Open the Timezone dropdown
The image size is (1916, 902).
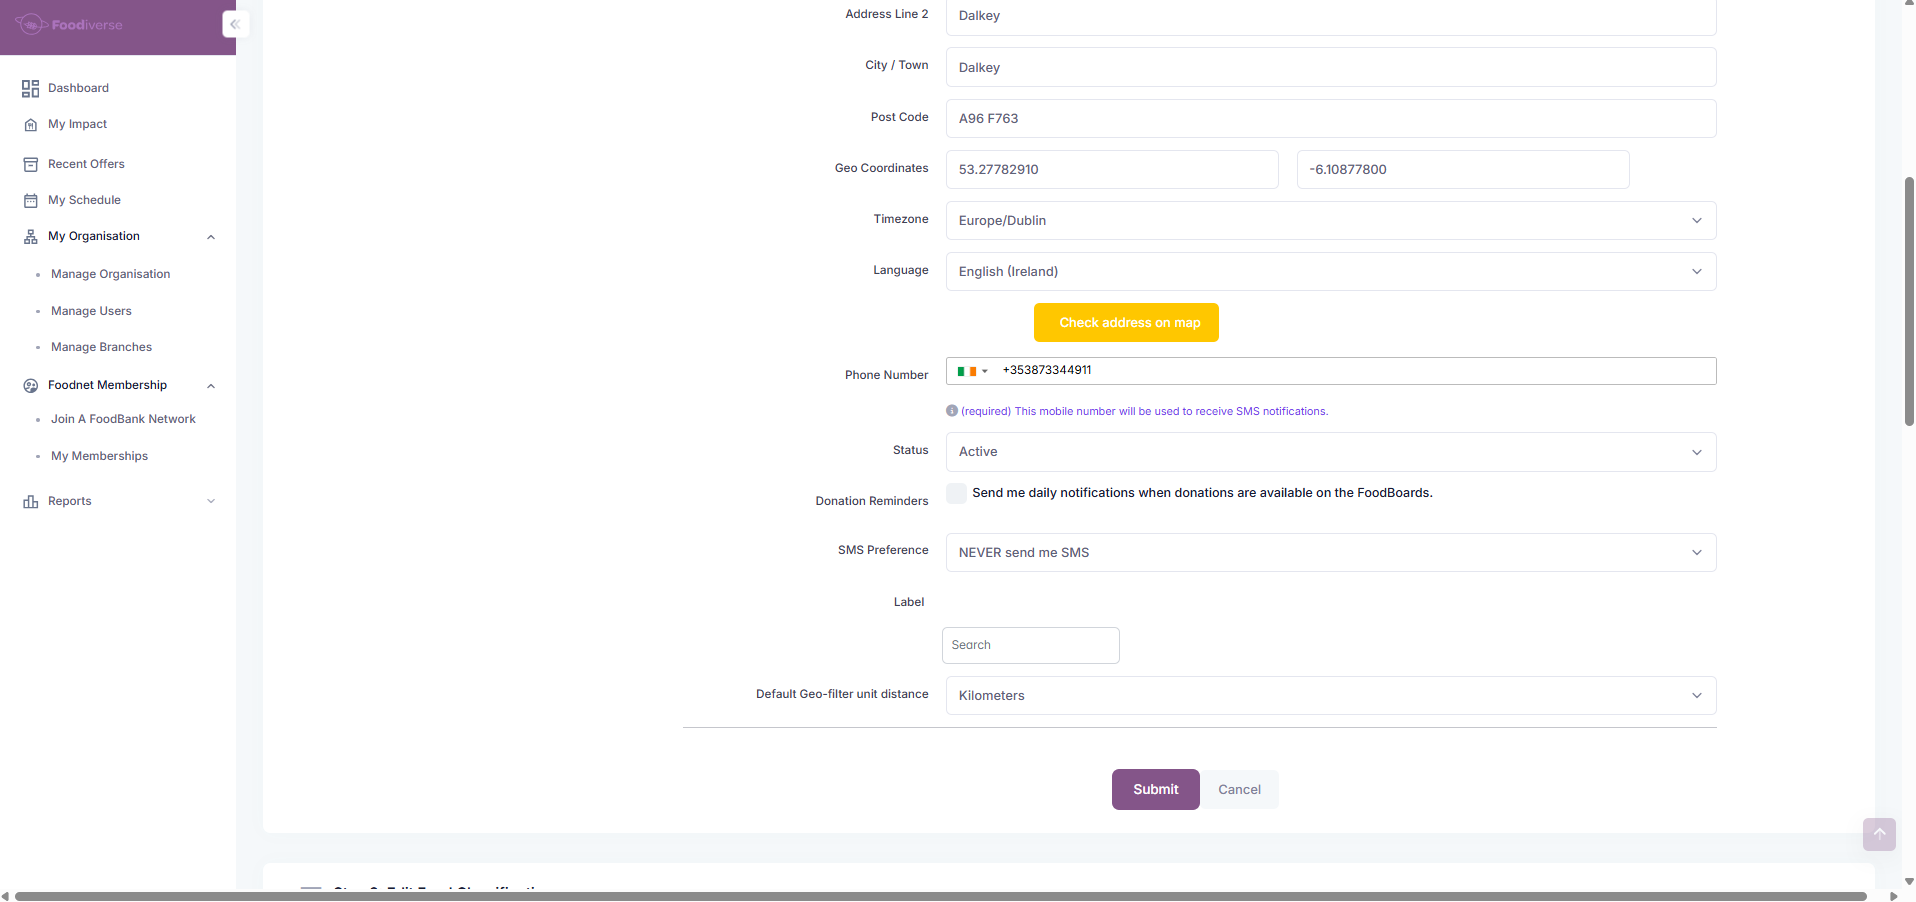click(1330, 221)
